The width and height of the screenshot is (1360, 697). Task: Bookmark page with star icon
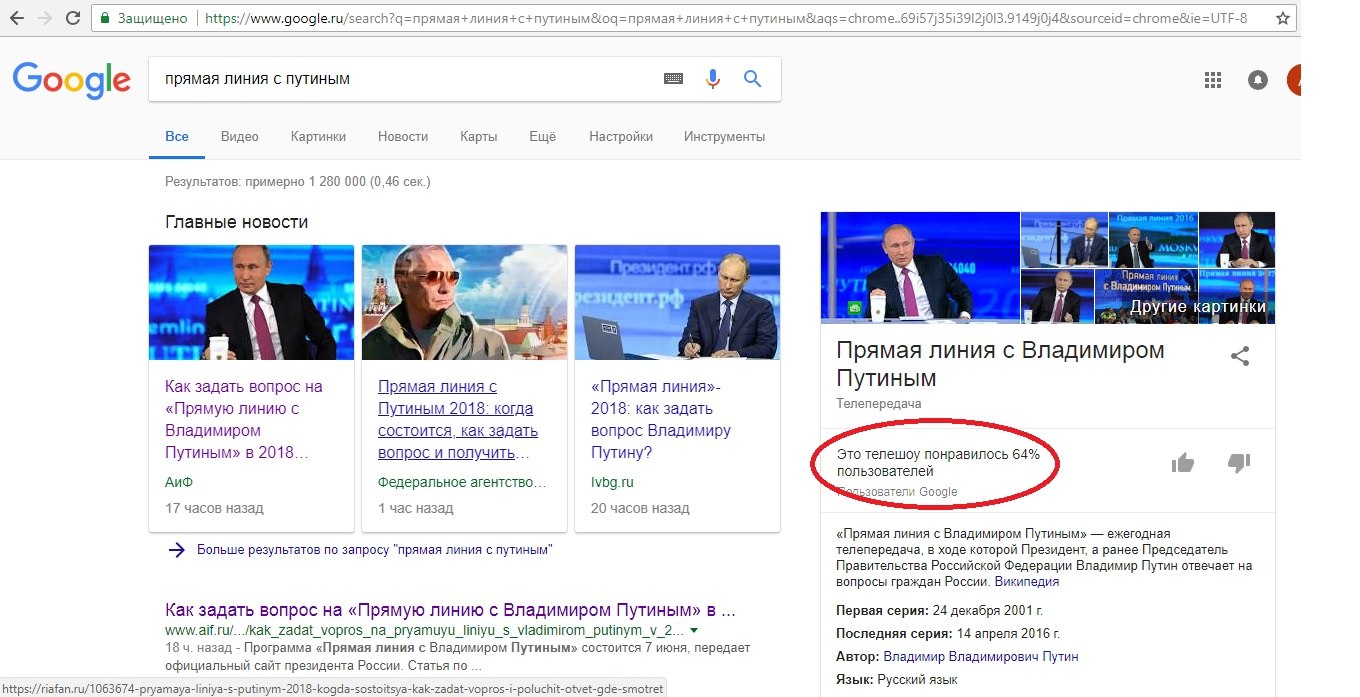click(1283, 18)
